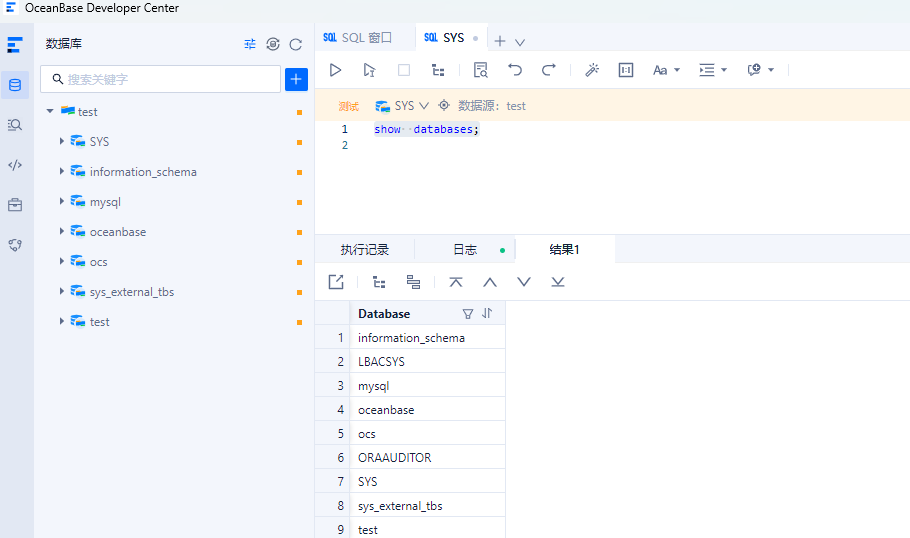Viewport: 910px width, 538px height.
Task: Click the datasource target icon
Action: 444,105
